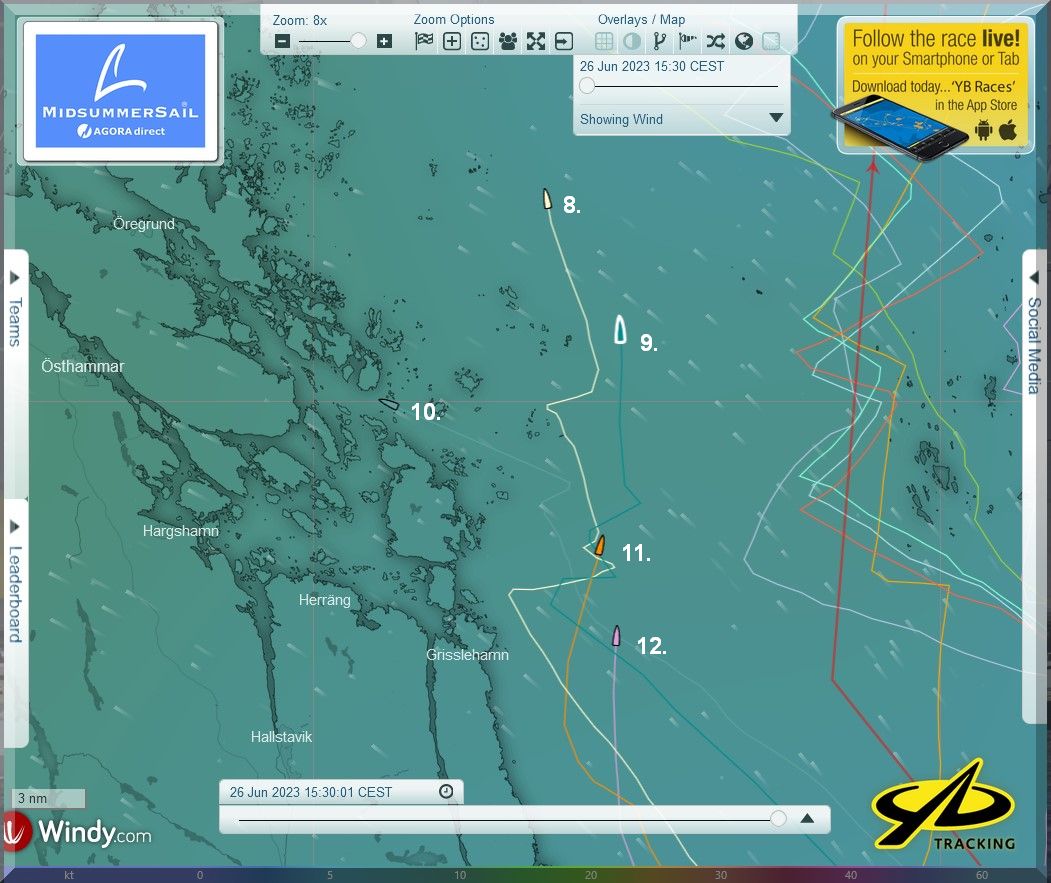
Task: Click the fit-to-screen expand arrows icon
Action: pyautogui.click(x=536, y=41)
